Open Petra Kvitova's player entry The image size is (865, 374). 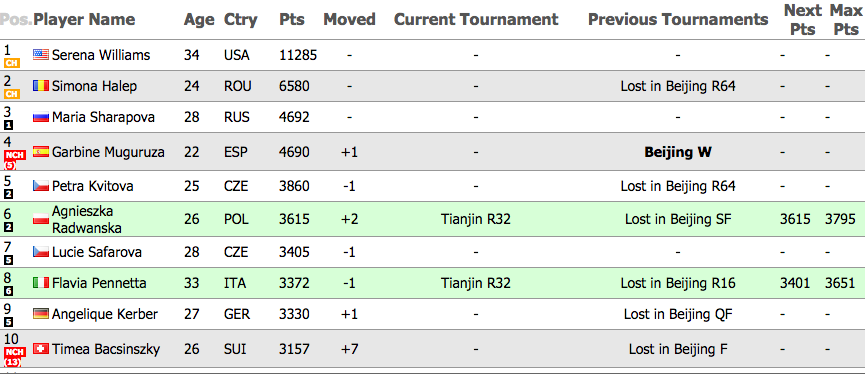pos(93,186)
